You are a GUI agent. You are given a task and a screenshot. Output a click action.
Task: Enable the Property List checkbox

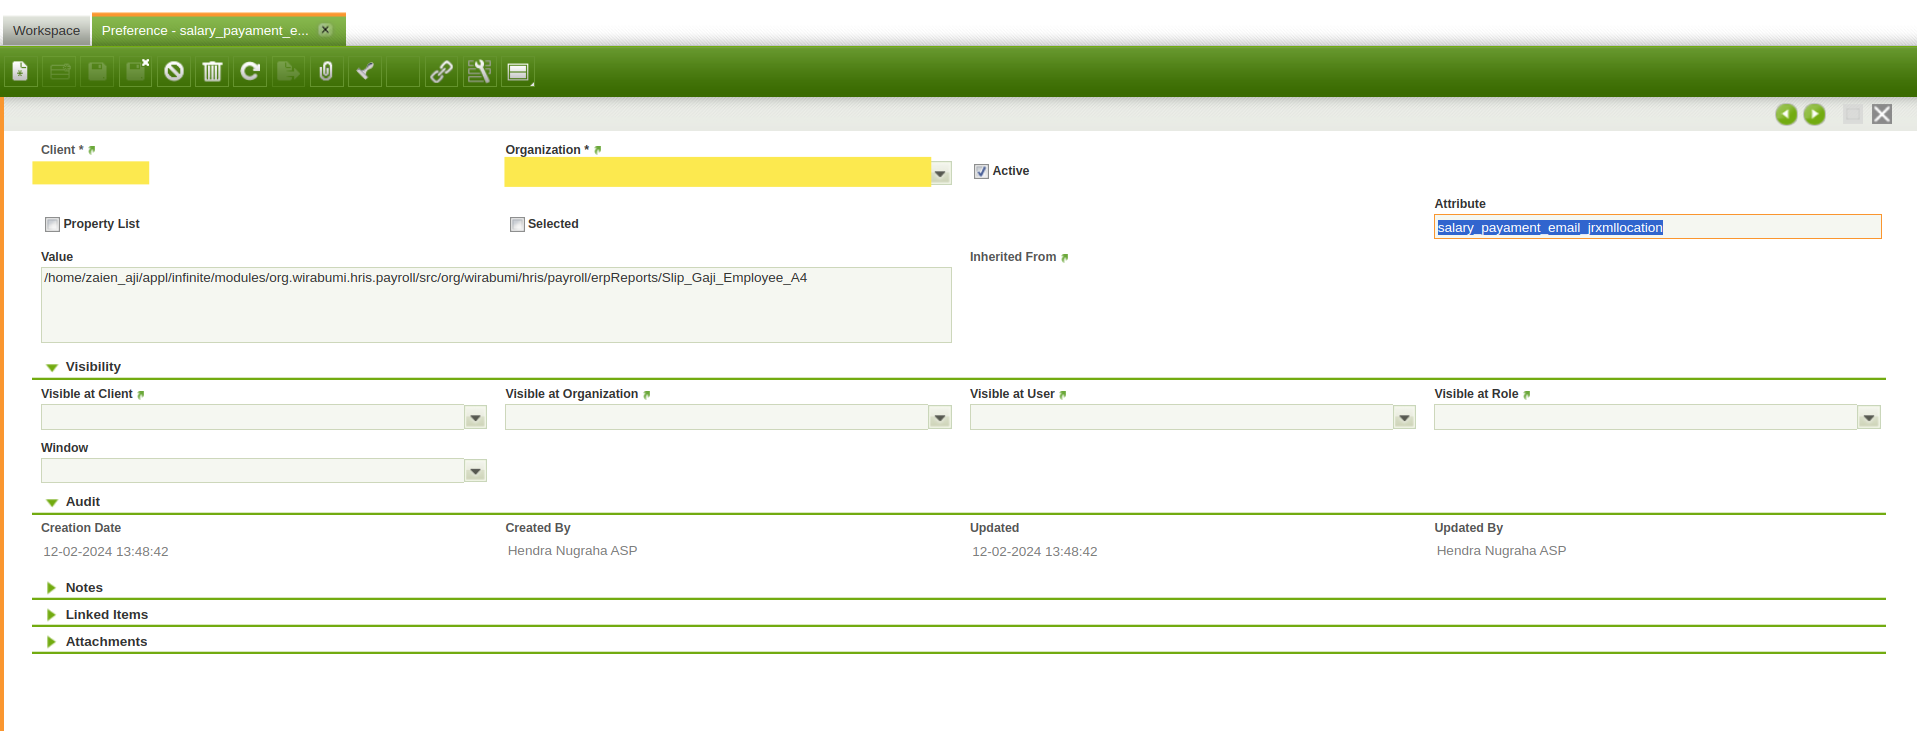click(x=52, y=224)
